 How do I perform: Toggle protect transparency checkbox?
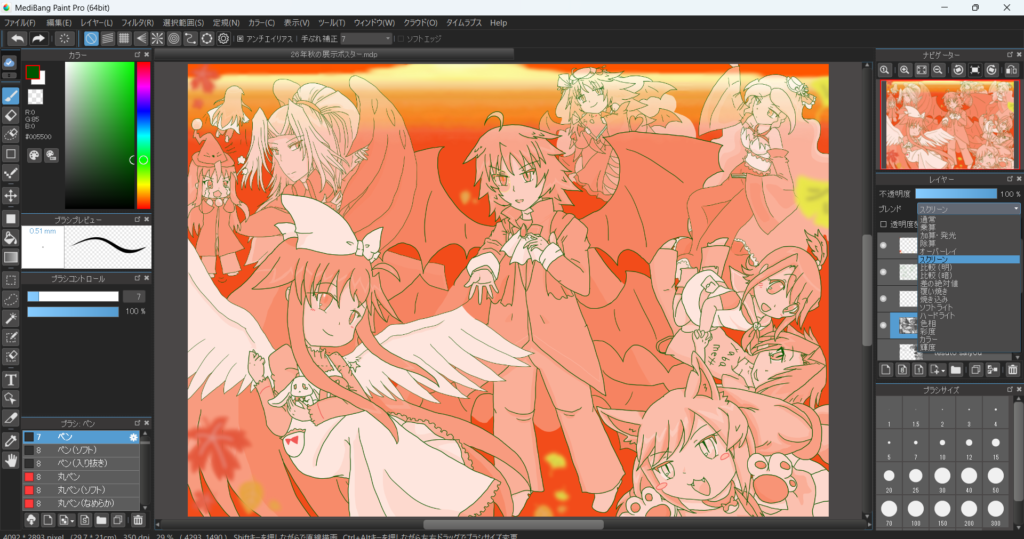coord(884,224)
